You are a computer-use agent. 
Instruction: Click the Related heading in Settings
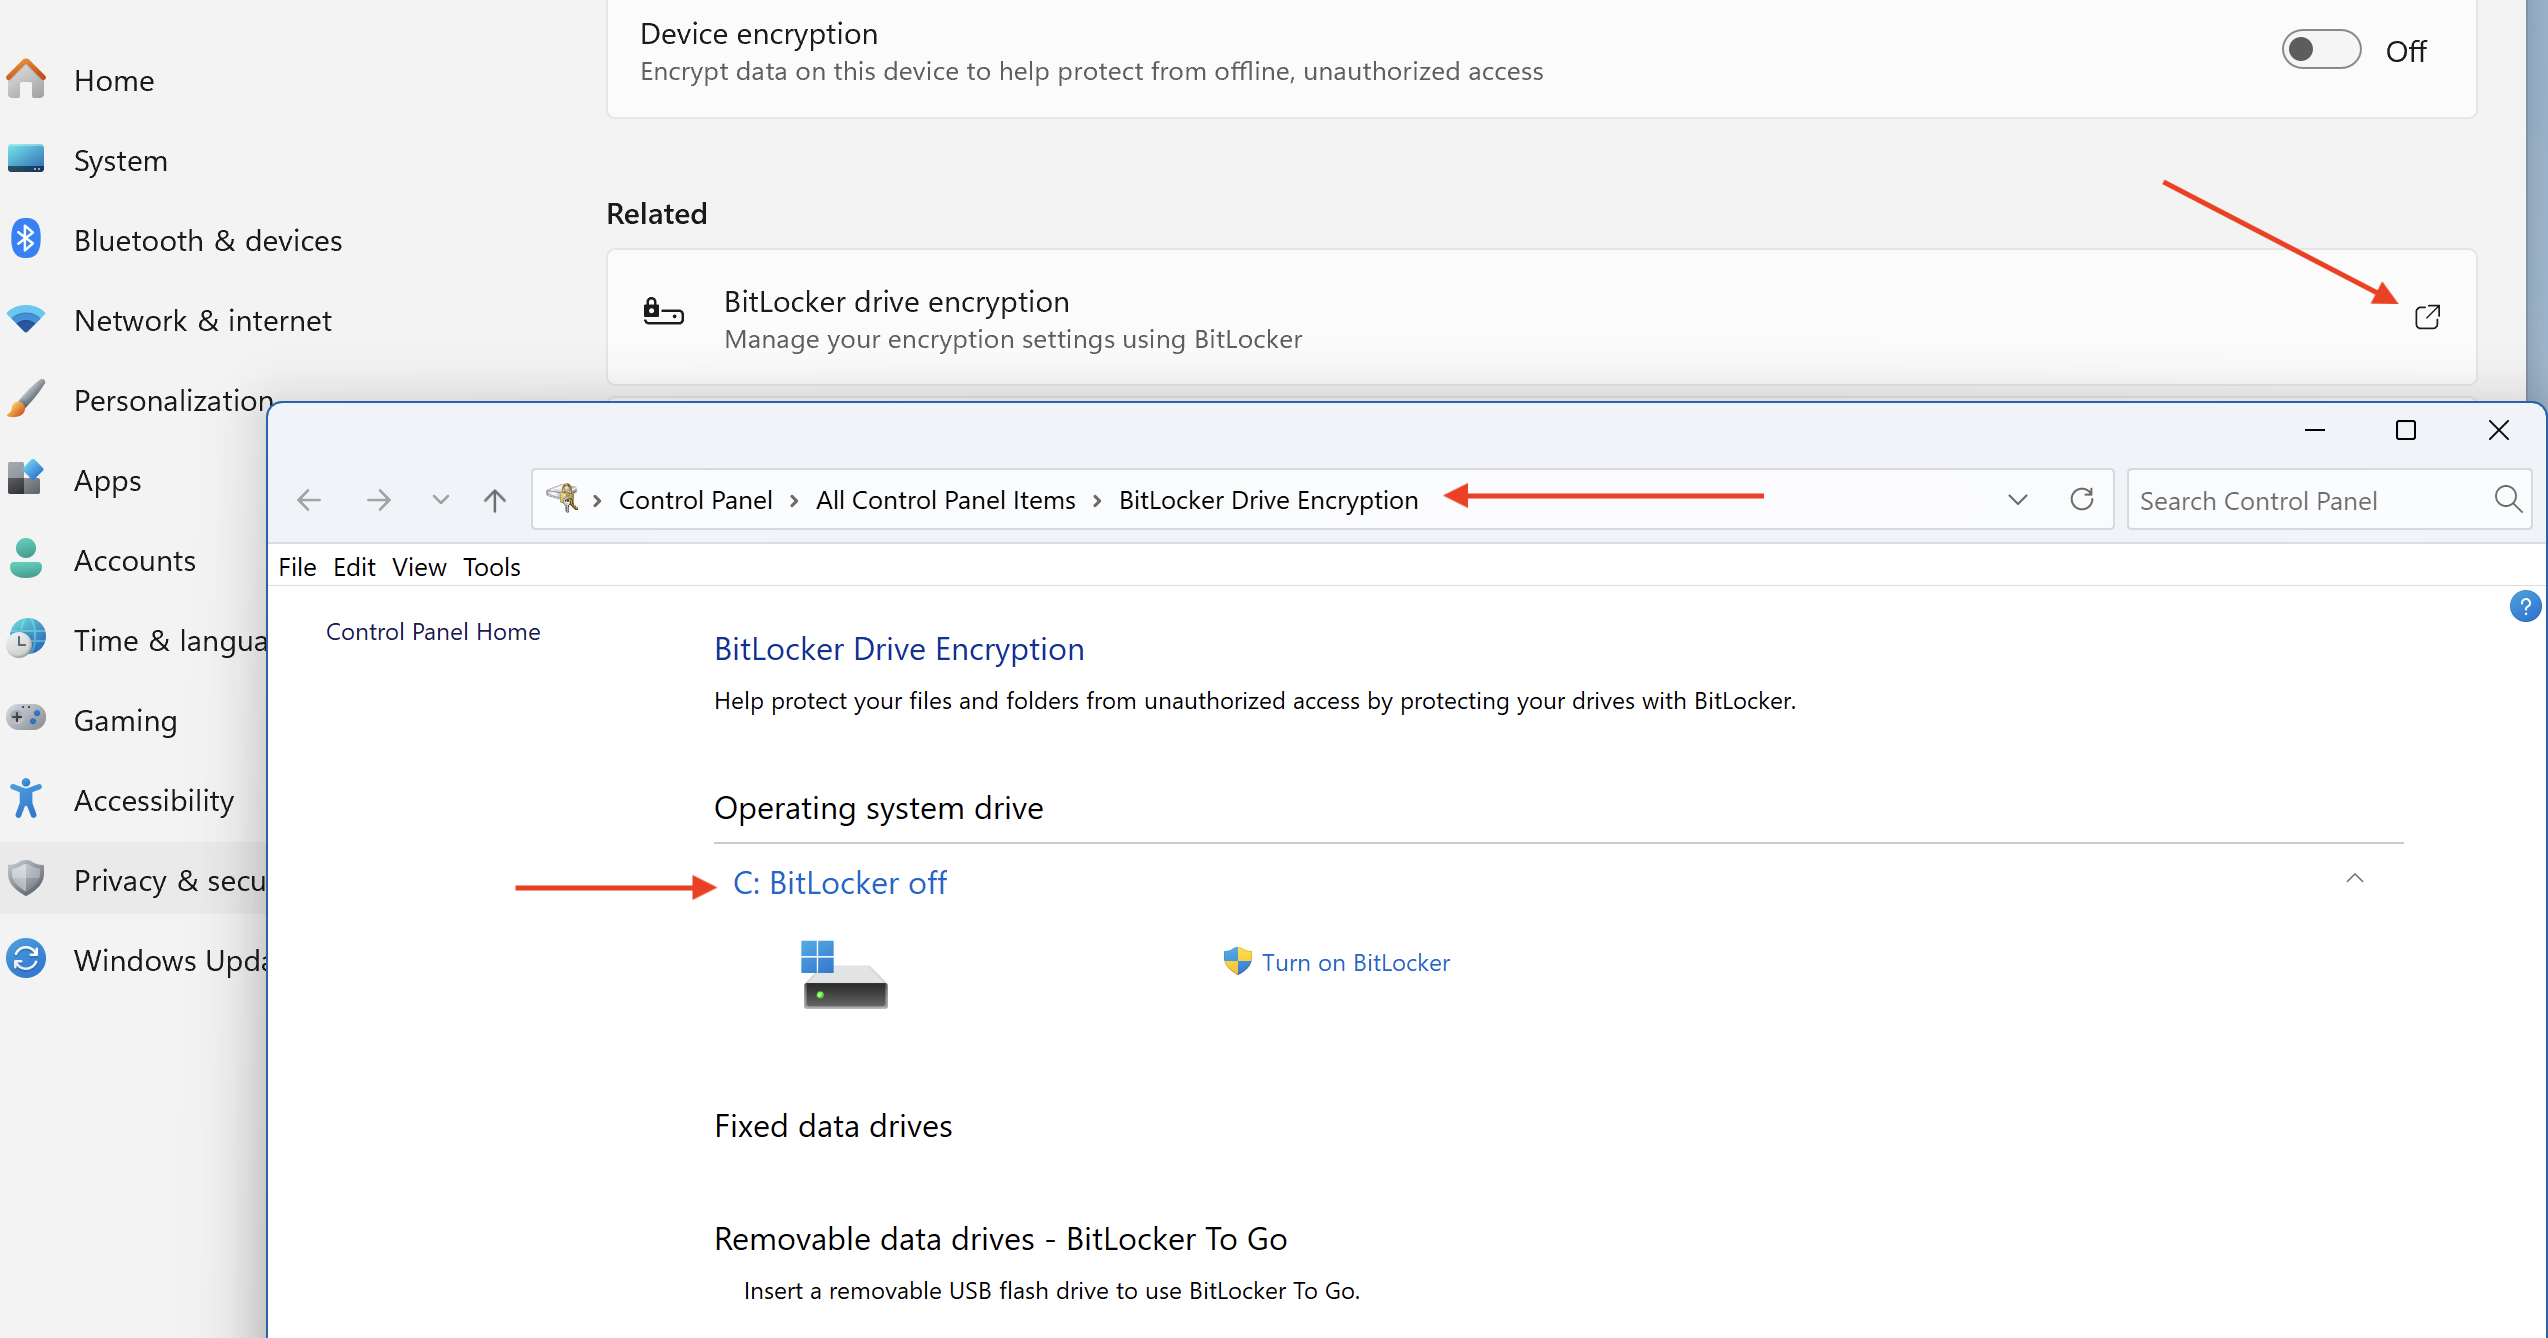coord(657,213)
